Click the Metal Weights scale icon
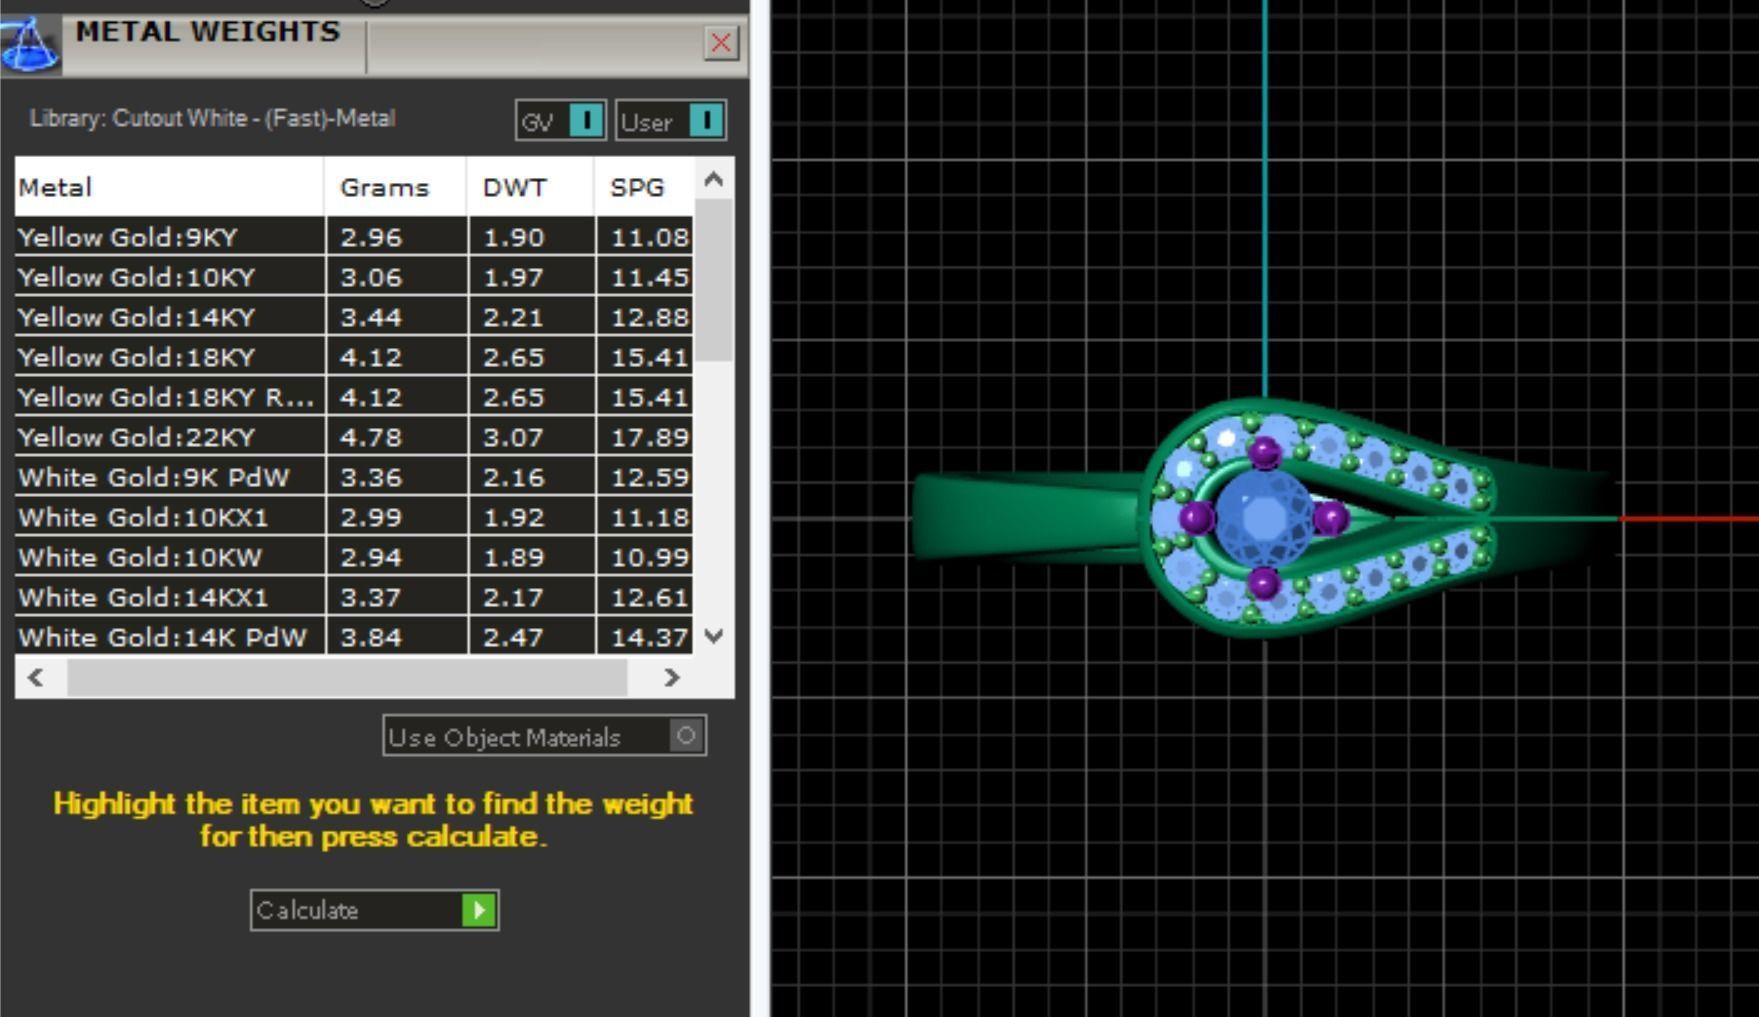 tap(30, 45)
